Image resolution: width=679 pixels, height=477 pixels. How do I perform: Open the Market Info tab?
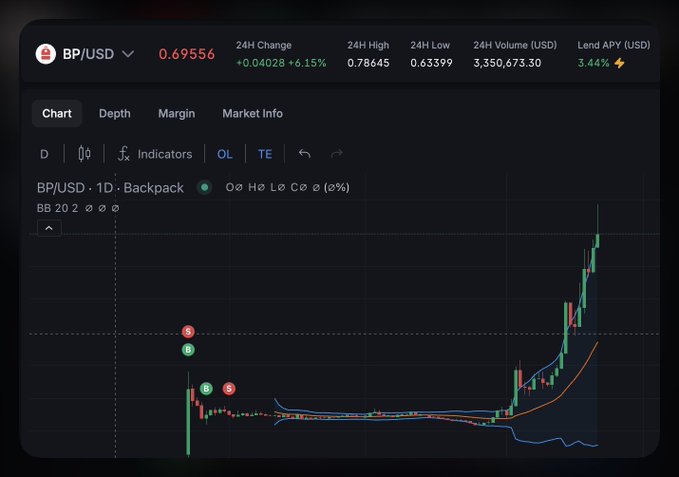(x=252, y=113)
